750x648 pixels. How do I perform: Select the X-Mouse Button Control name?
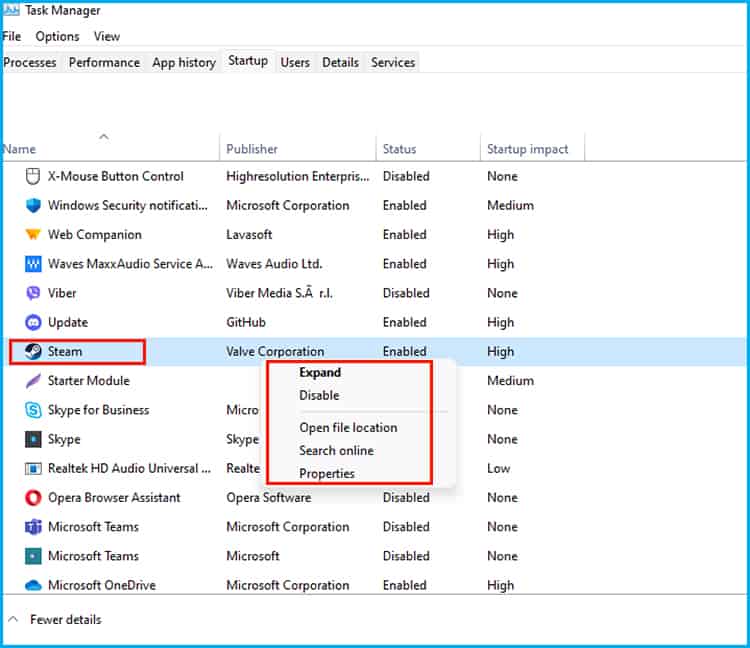tap(115, 176)
